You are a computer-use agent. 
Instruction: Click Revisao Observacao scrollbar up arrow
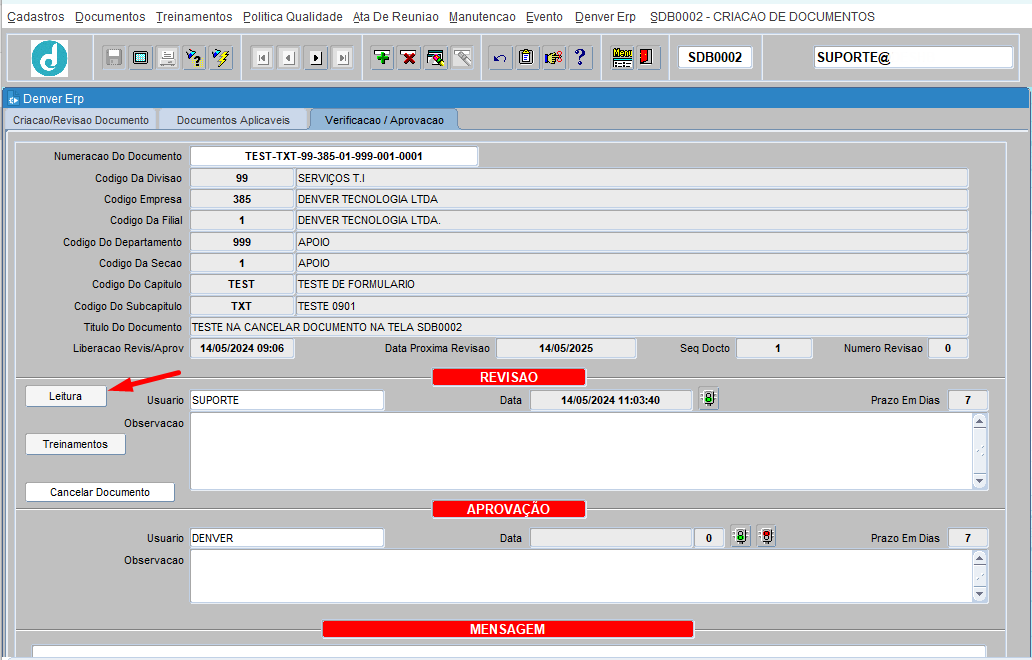point(980,421)
